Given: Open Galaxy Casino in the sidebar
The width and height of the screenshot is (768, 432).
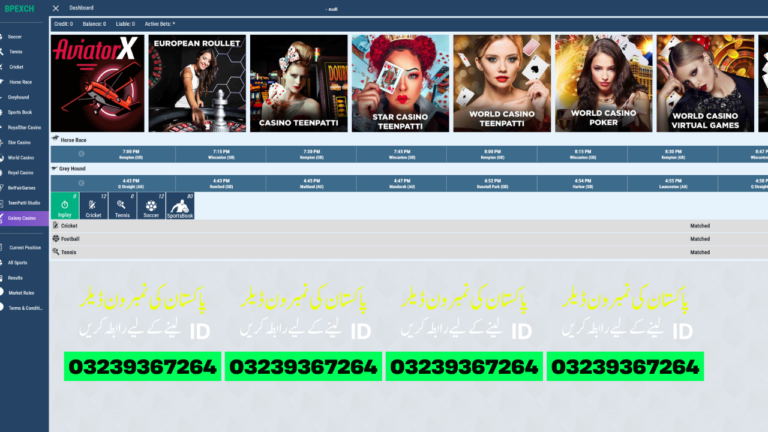Looking at the screenshot, I should click(22, 217).
